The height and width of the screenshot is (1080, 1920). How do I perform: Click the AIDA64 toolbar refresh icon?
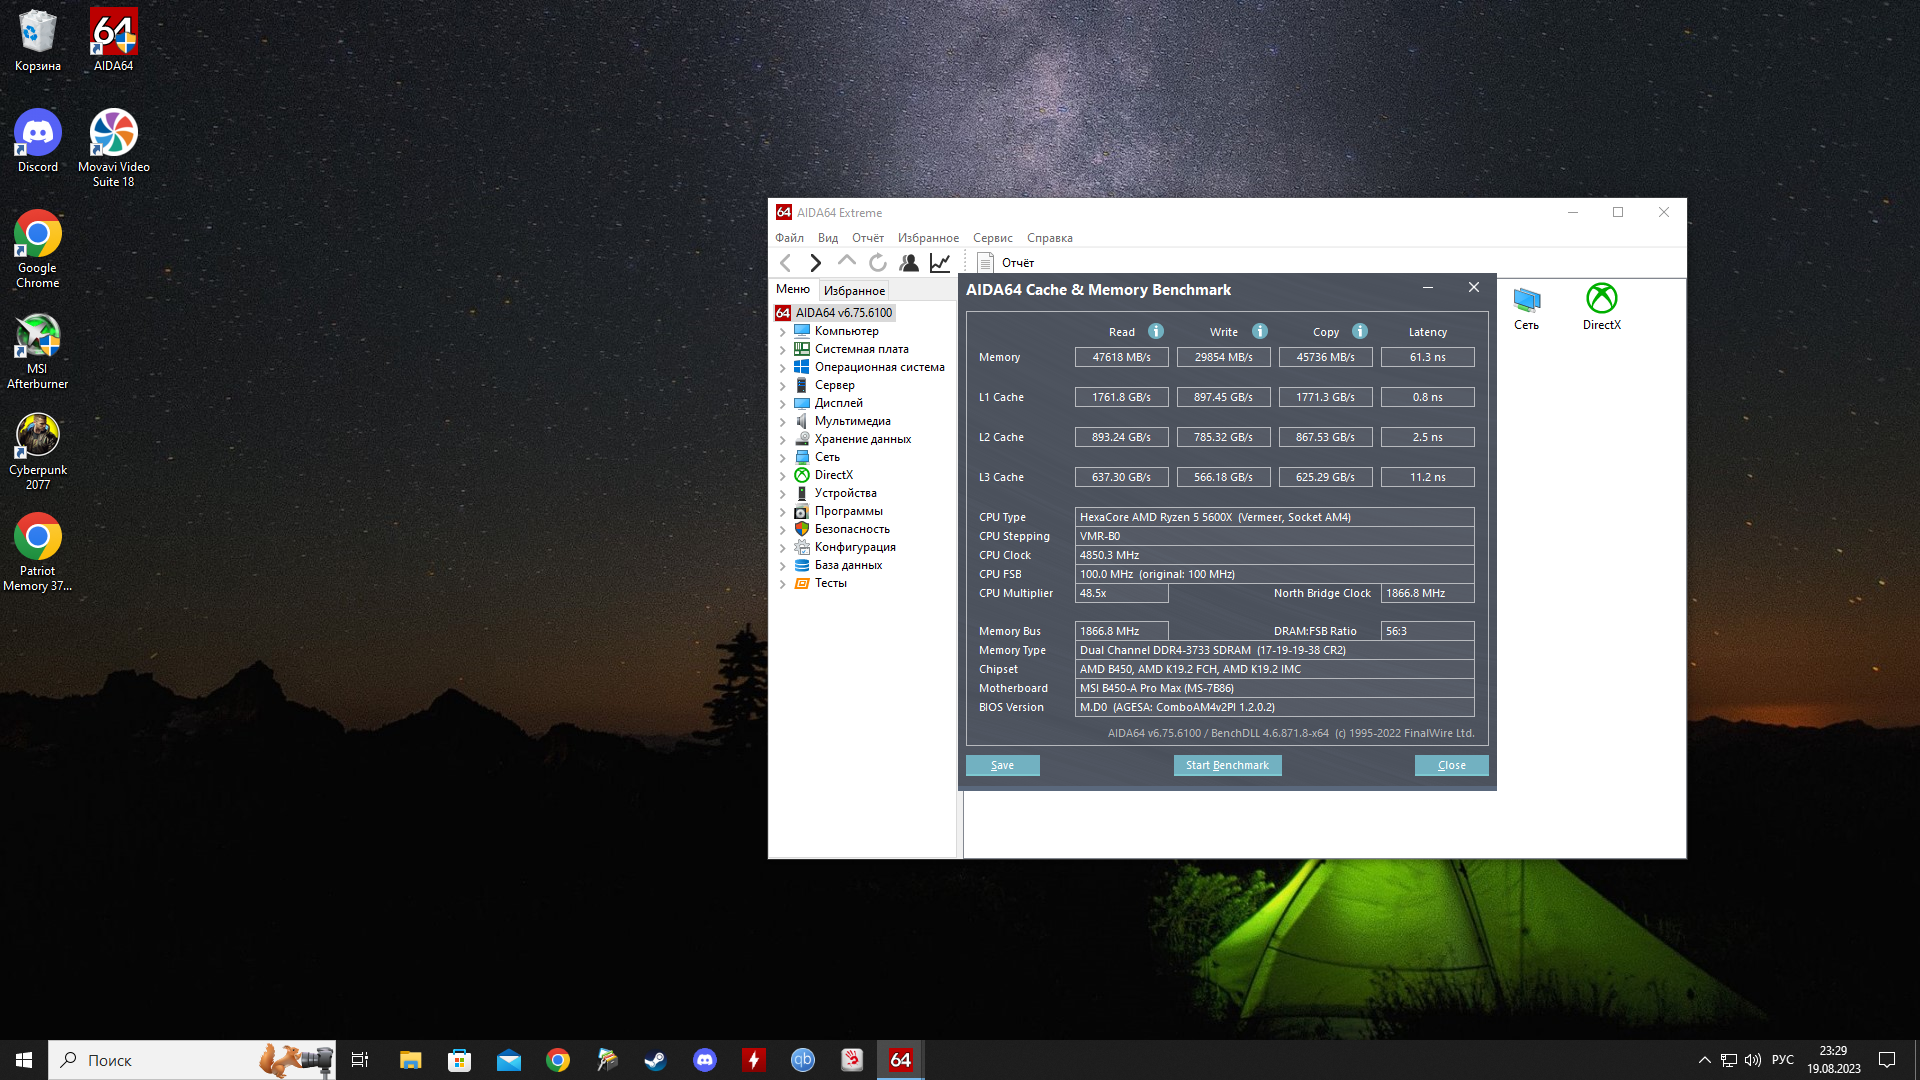[877, 262]
